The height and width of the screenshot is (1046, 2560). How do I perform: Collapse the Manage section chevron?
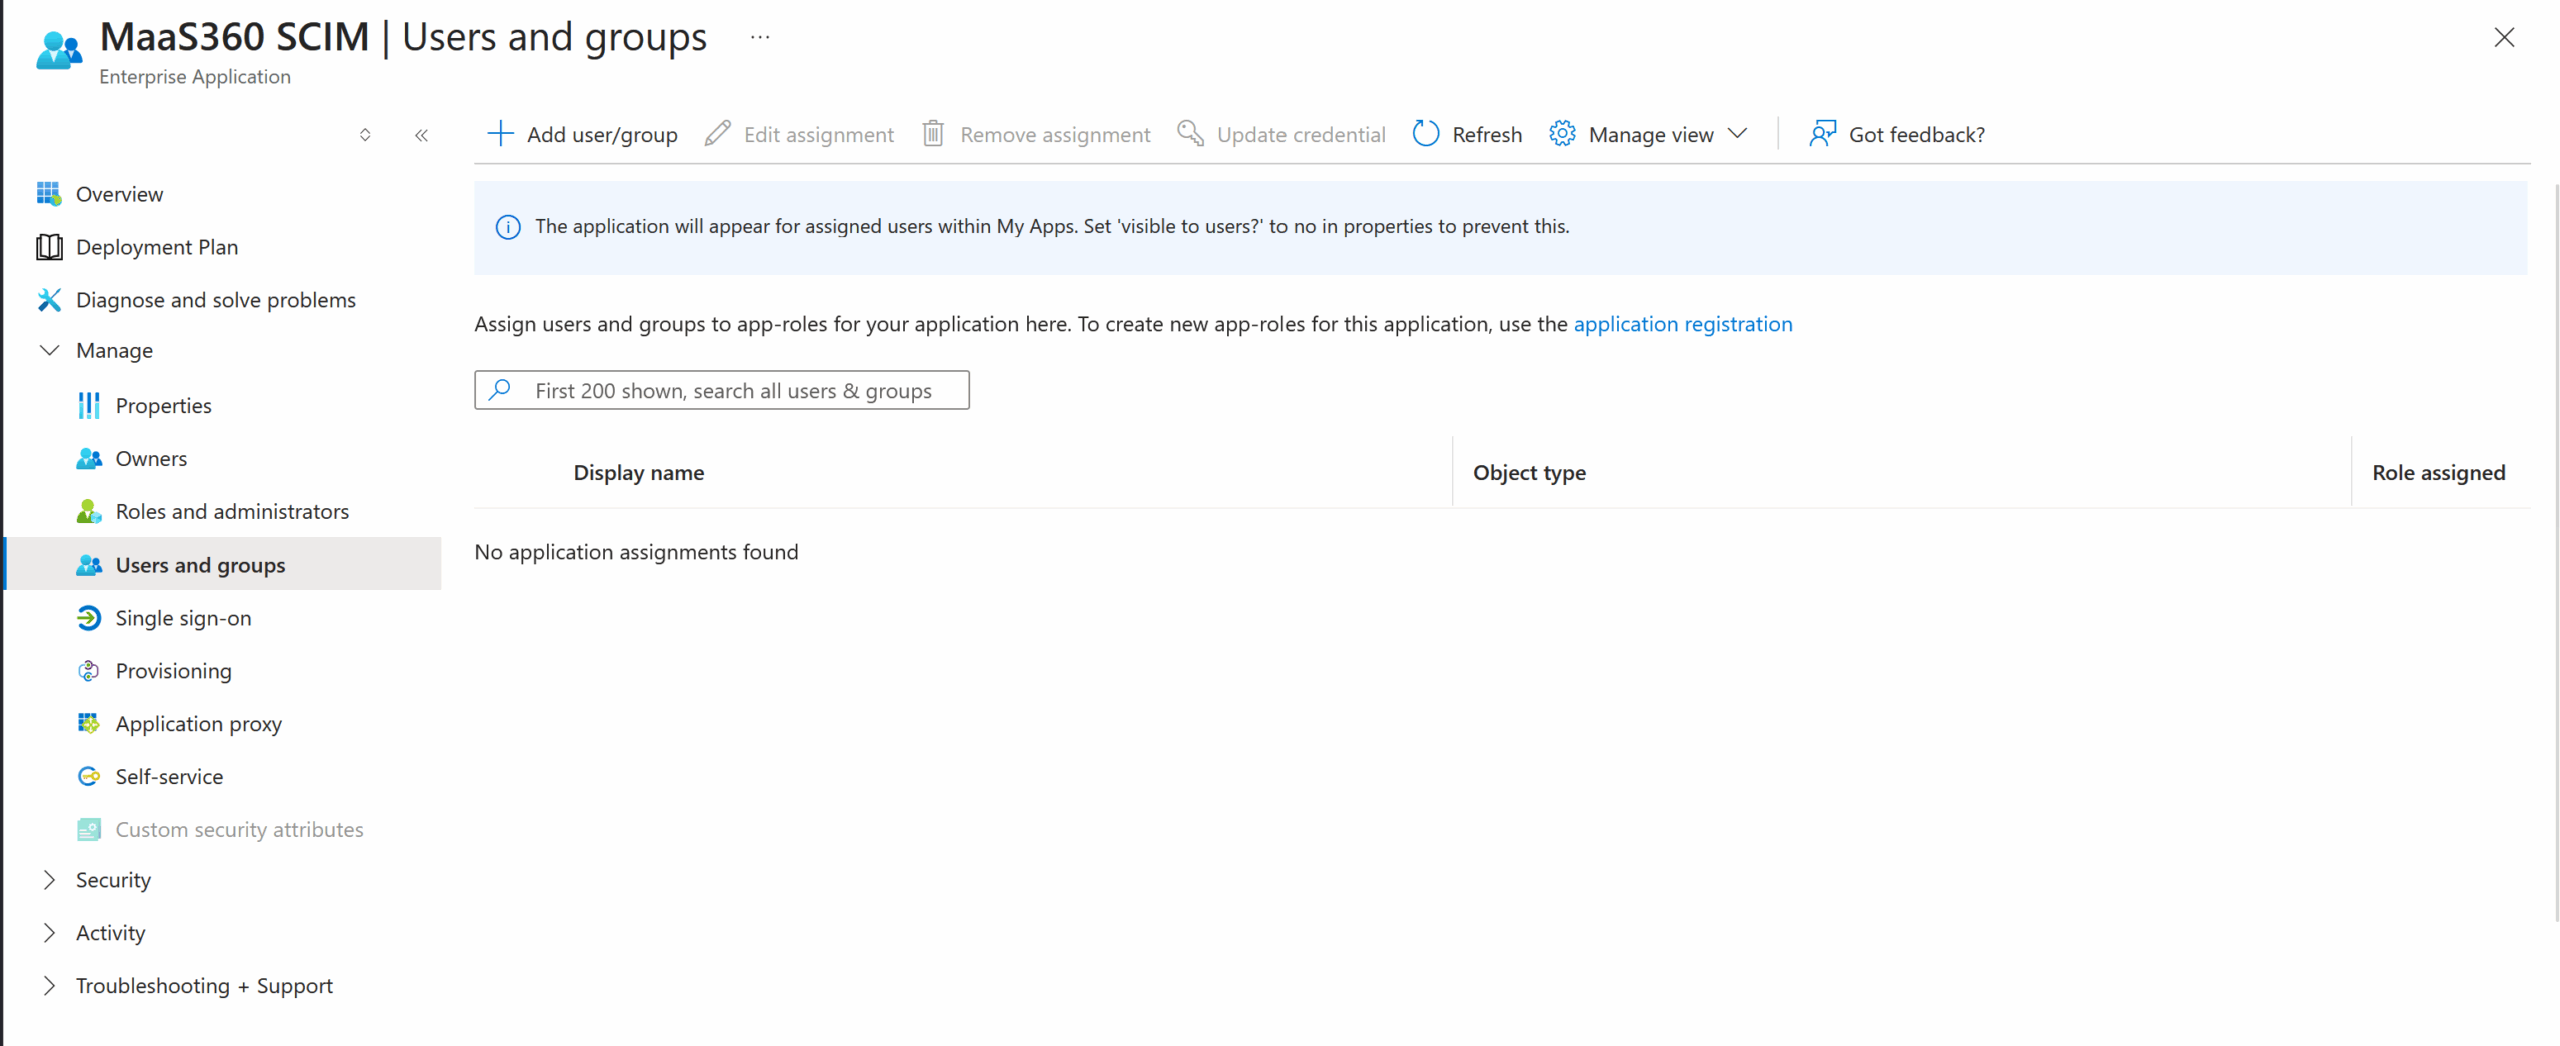49,350
